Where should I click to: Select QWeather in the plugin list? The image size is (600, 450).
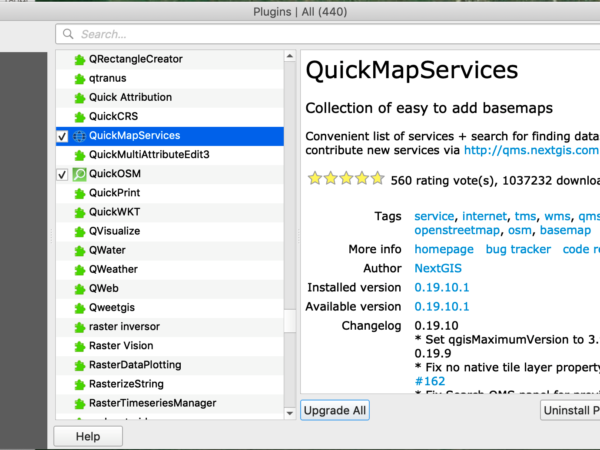(170, 270)
